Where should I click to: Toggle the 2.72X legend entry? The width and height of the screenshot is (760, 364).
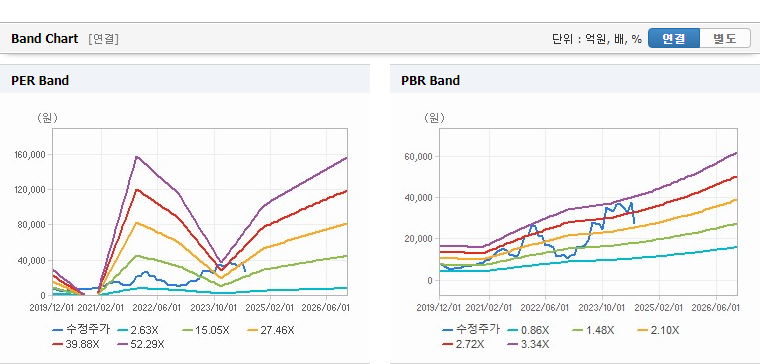(462, 344)
